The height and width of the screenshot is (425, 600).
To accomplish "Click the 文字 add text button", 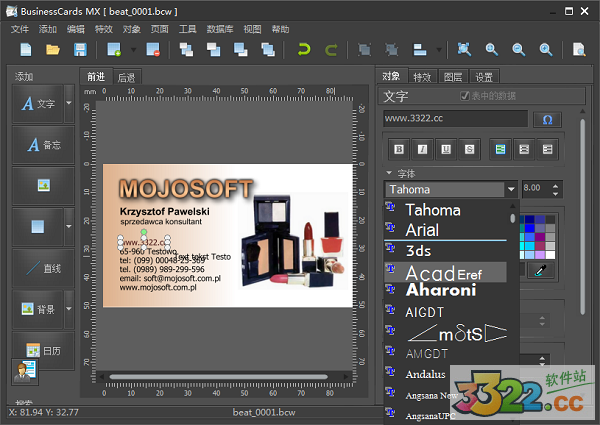I will click(38, 103).
